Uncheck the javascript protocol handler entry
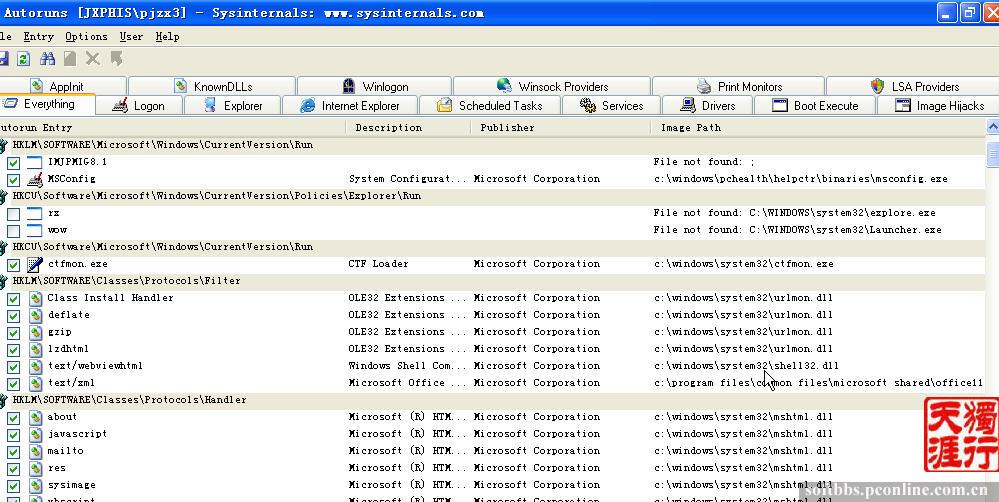 click(x=14, y=434)
